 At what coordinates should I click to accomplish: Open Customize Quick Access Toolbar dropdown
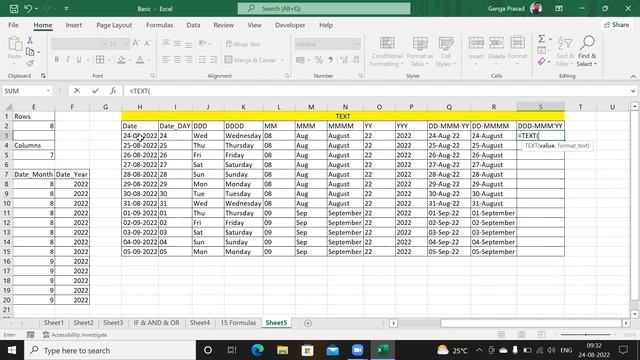(66, 9)
